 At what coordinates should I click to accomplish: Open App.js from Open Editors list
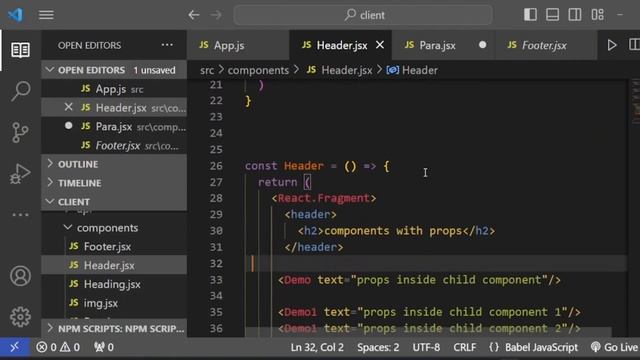click(114, 89)
